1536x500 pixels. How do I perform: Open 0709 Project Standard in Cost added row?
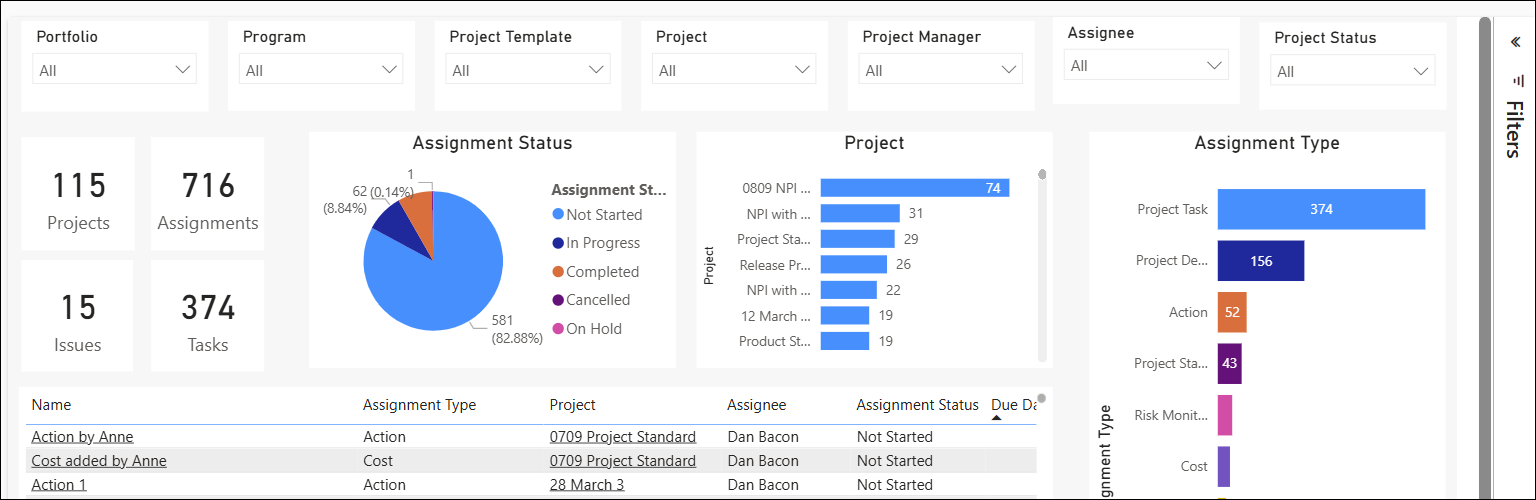tap(623, 461)
